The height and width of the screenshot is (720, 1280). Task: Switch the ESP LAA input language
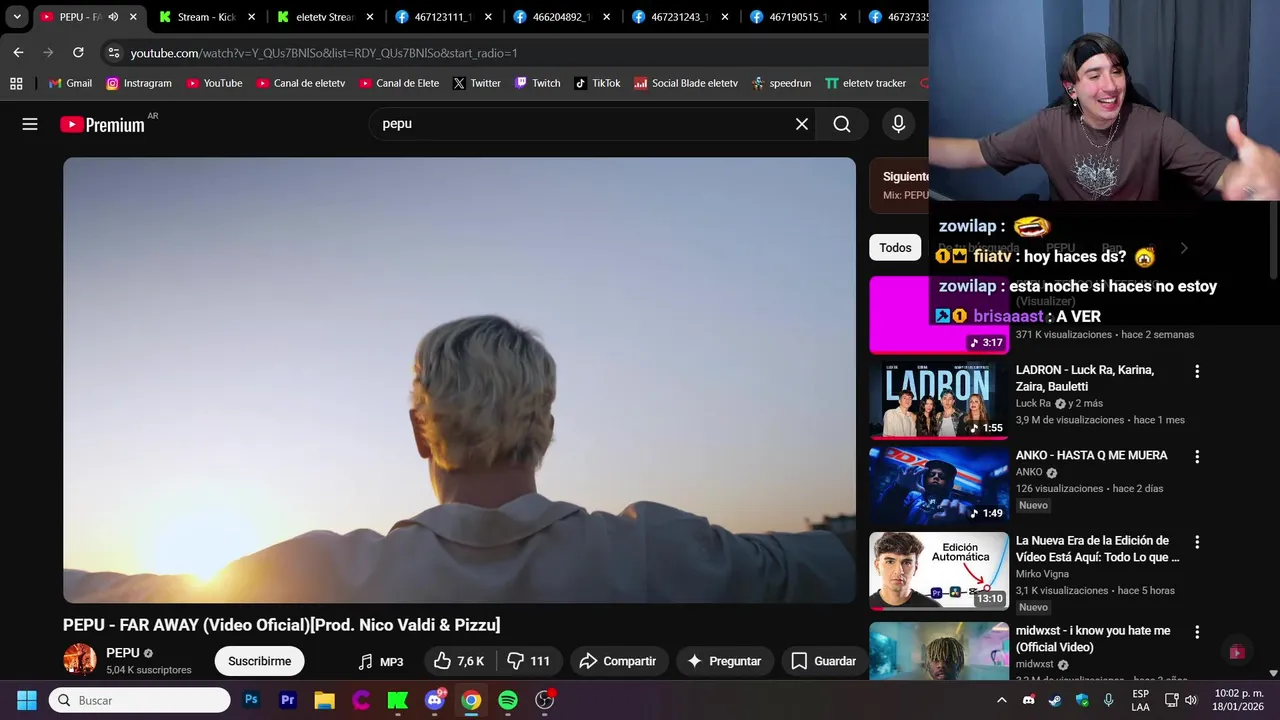click(x=1140, y=700)
